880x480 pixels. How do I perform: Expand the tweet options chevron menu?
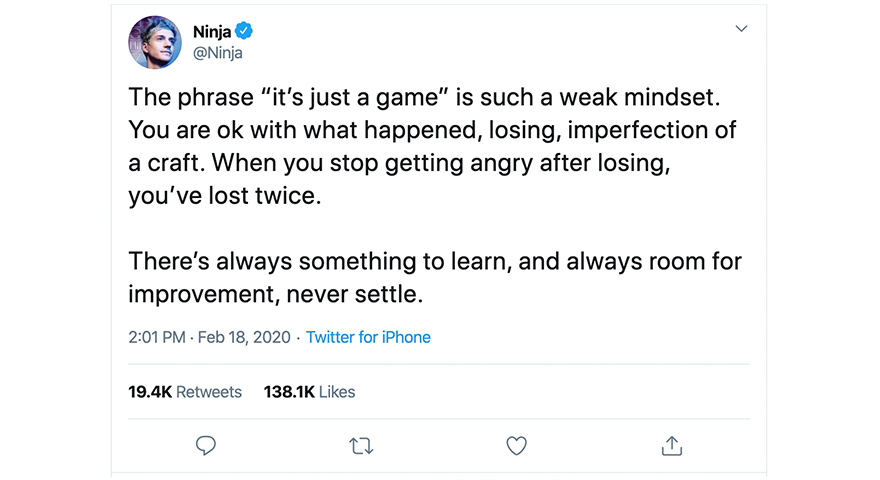coord(741,29)
